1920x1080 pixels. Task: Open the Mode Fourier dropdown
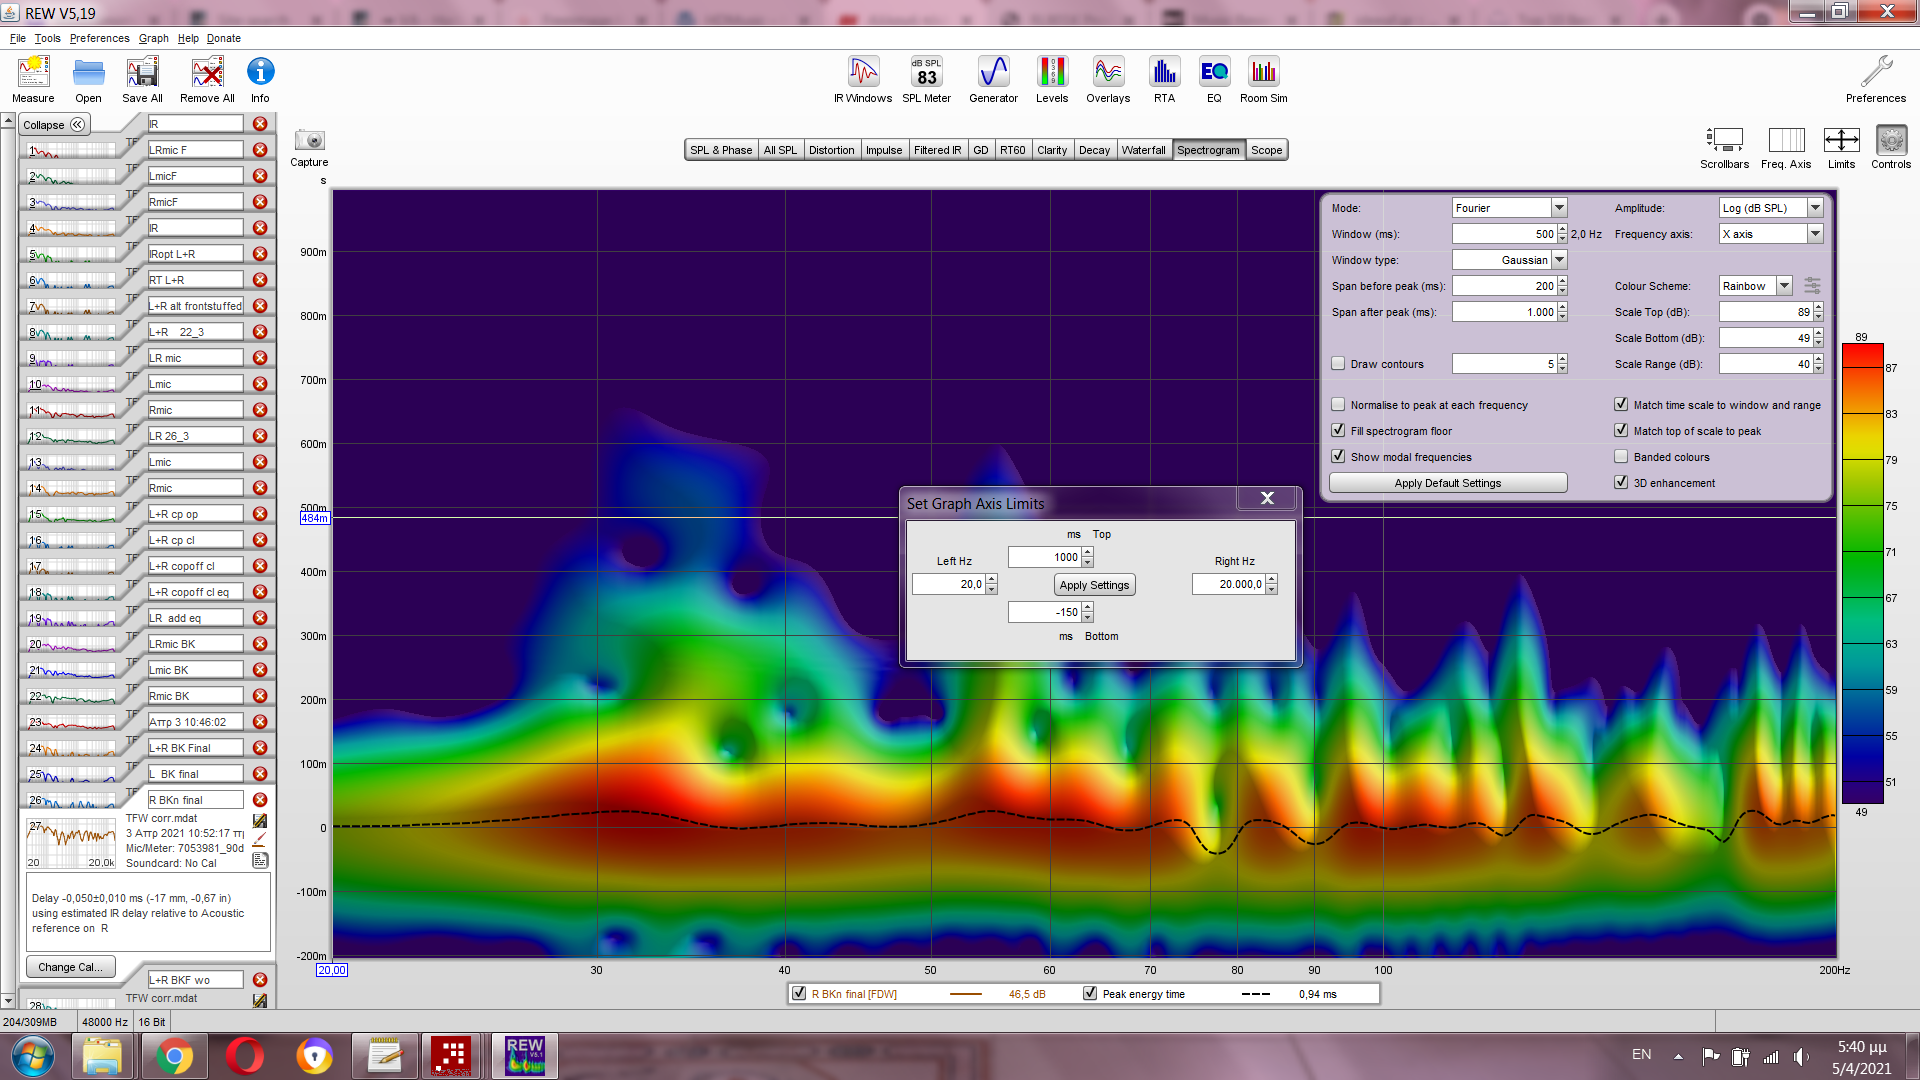pos(1559,208)
